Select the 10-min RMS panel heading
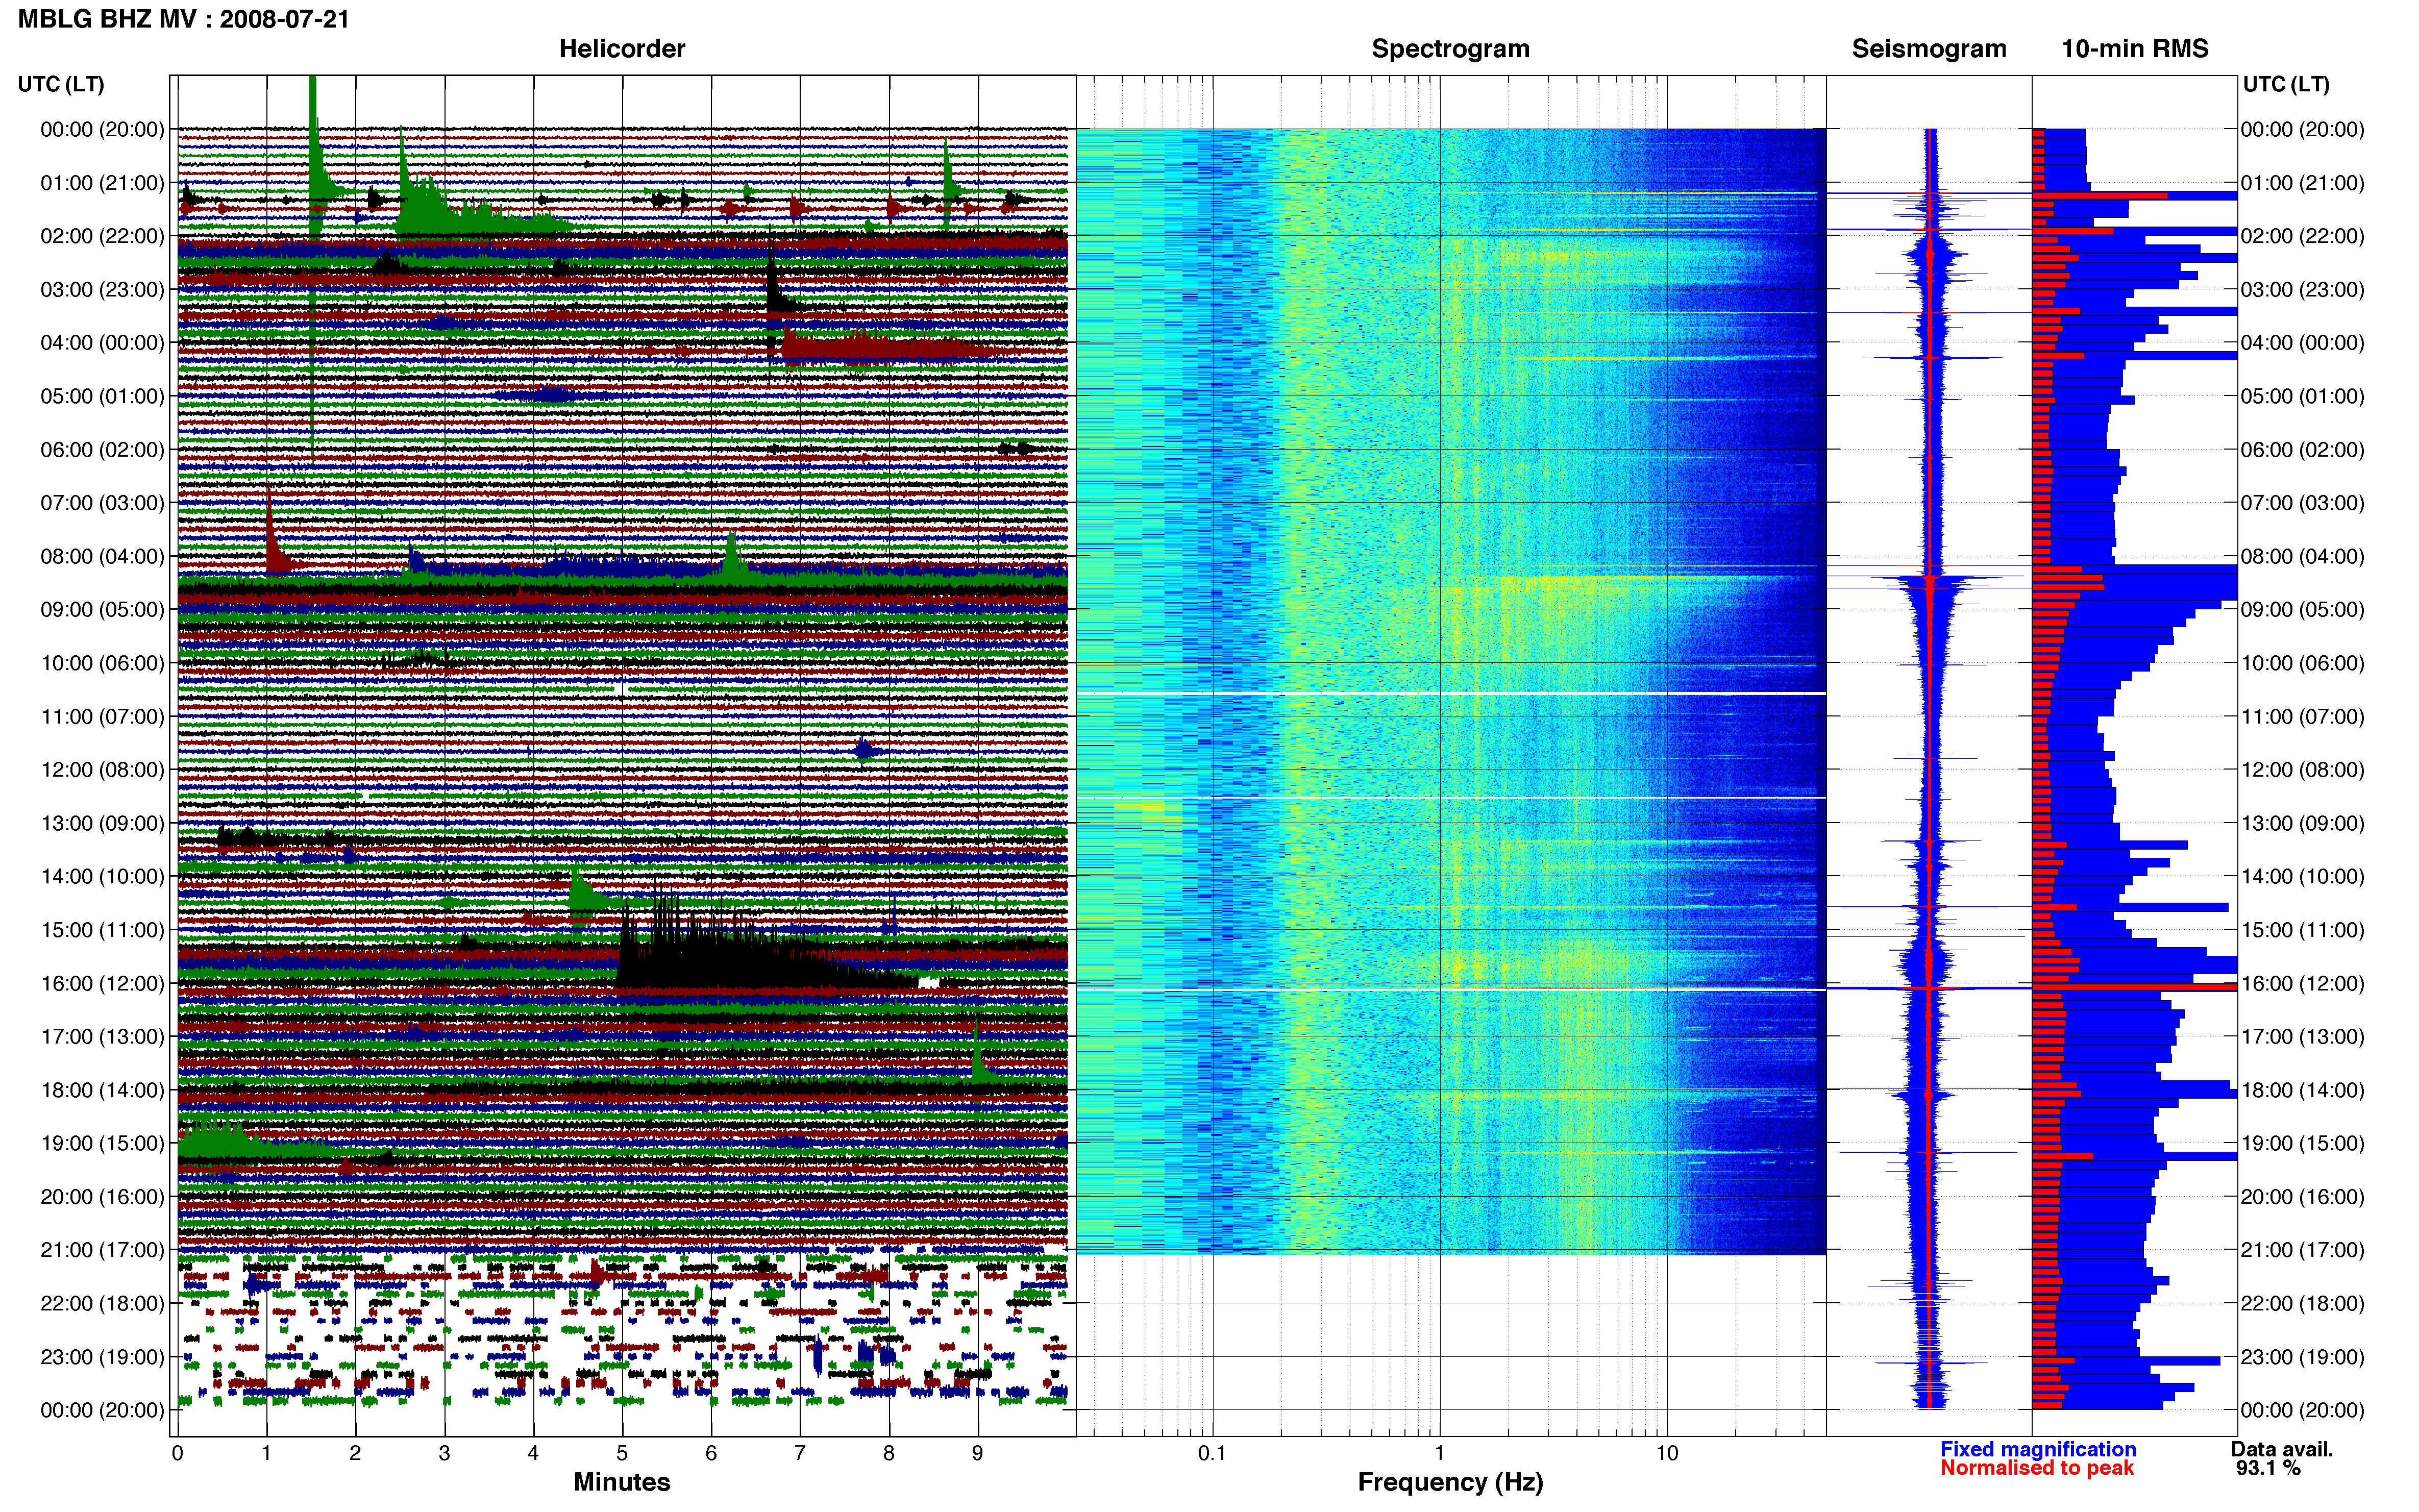Image resolution: width=2419 pixels, height=1512 pixels. pyautogui.click(x=2135, y=49)
